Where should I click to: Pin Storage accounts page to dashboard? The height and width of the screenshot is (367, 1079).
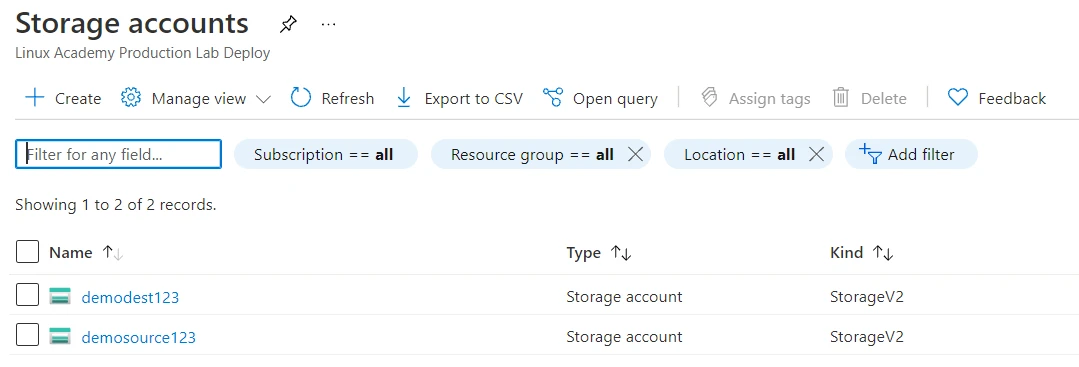288,25
